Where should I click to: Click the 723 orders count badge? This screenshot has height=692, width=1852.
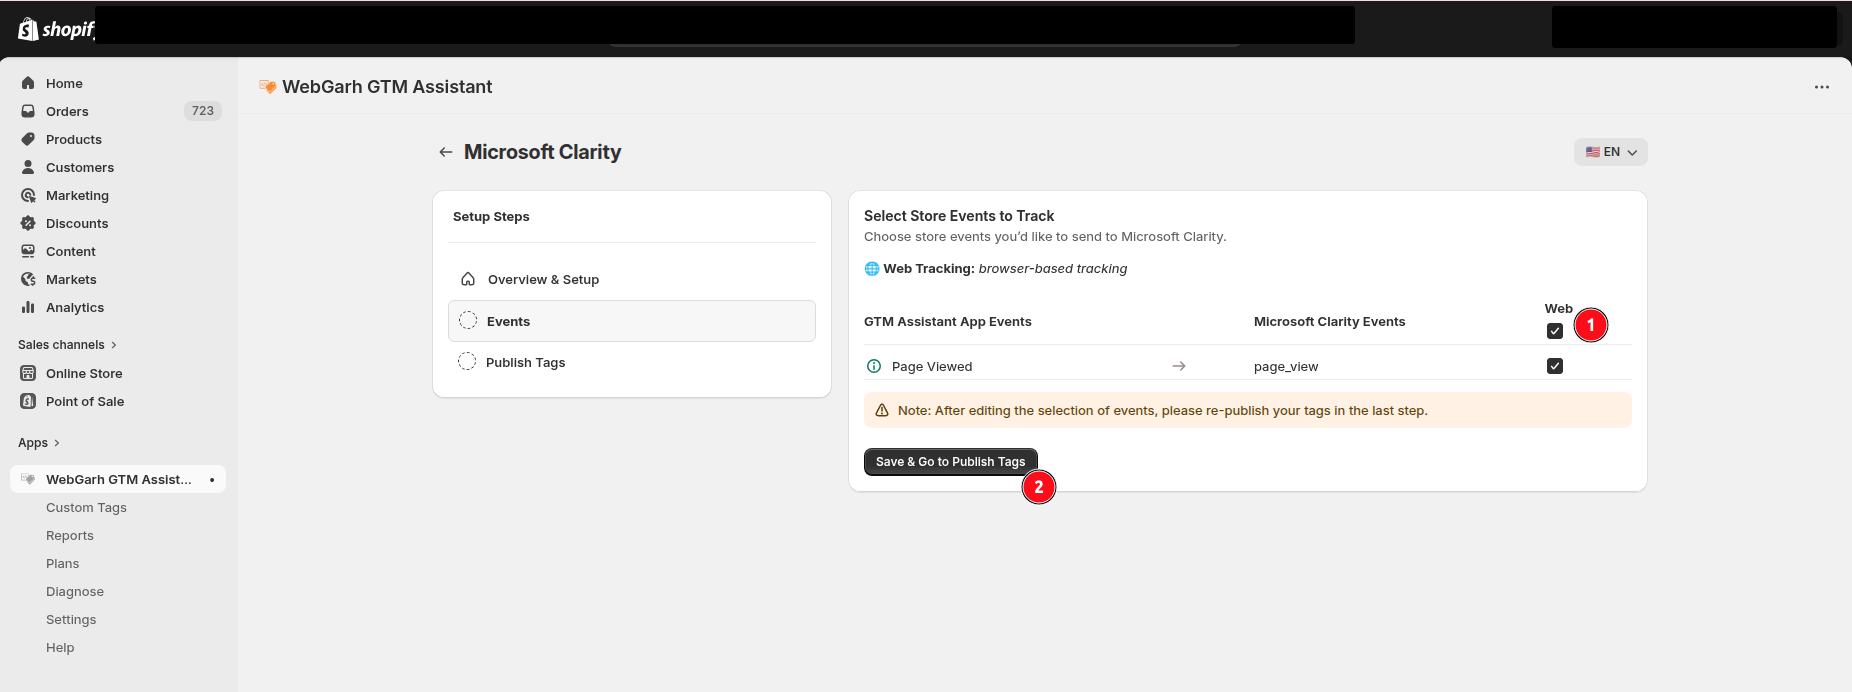click(x=203, y=111)
